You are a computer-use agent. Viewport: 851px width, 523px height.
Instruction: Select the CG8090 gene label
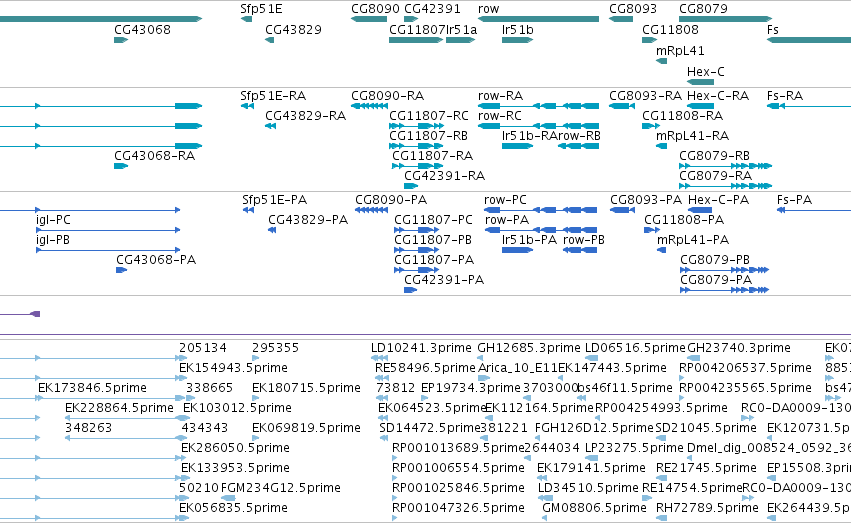pos(375,9)
